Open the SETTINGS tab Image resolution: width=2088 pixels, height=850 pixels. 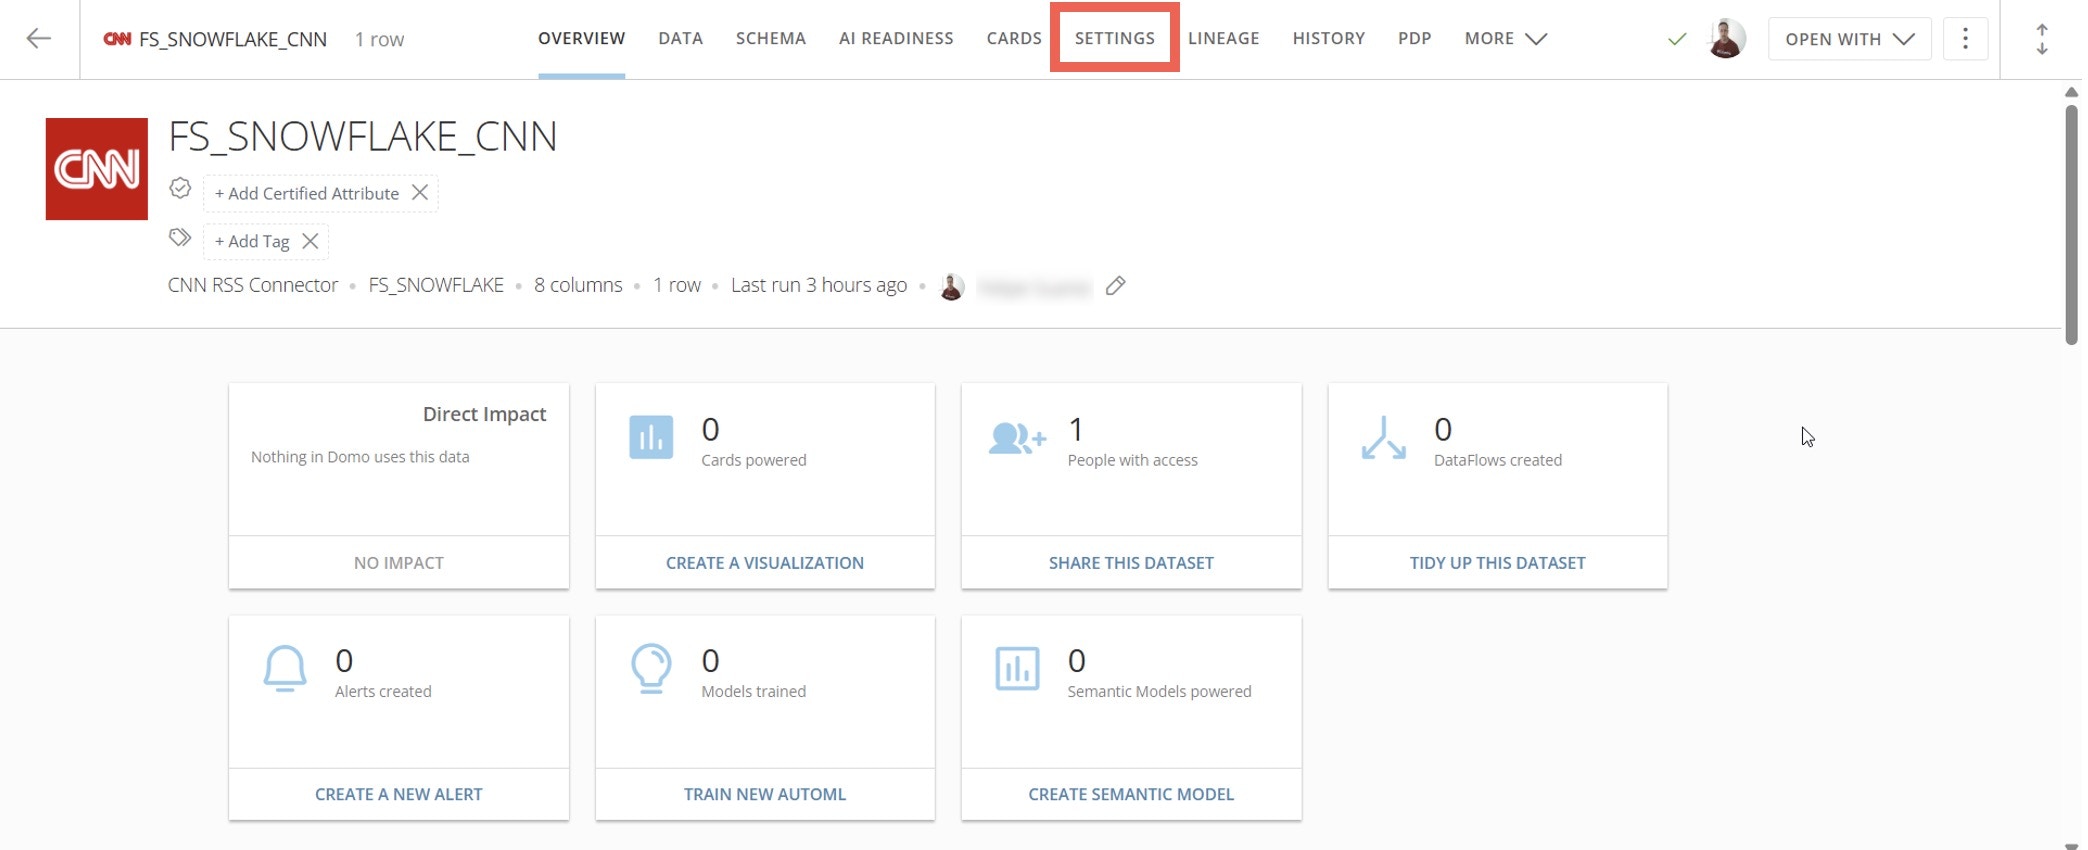[1115, 39]
